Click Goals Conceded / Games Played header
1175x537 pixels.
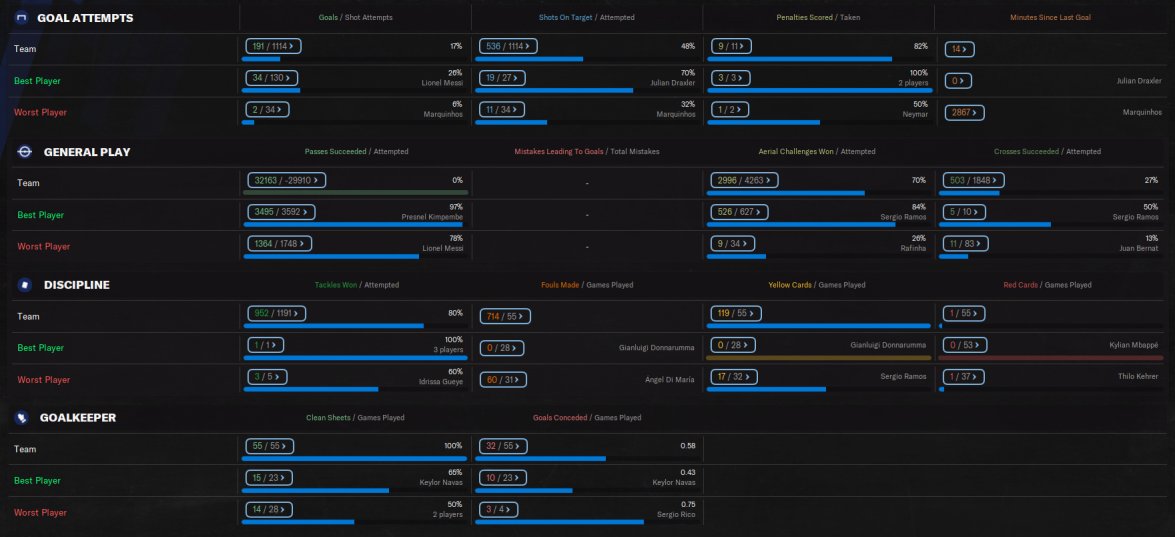coord(587,417)
